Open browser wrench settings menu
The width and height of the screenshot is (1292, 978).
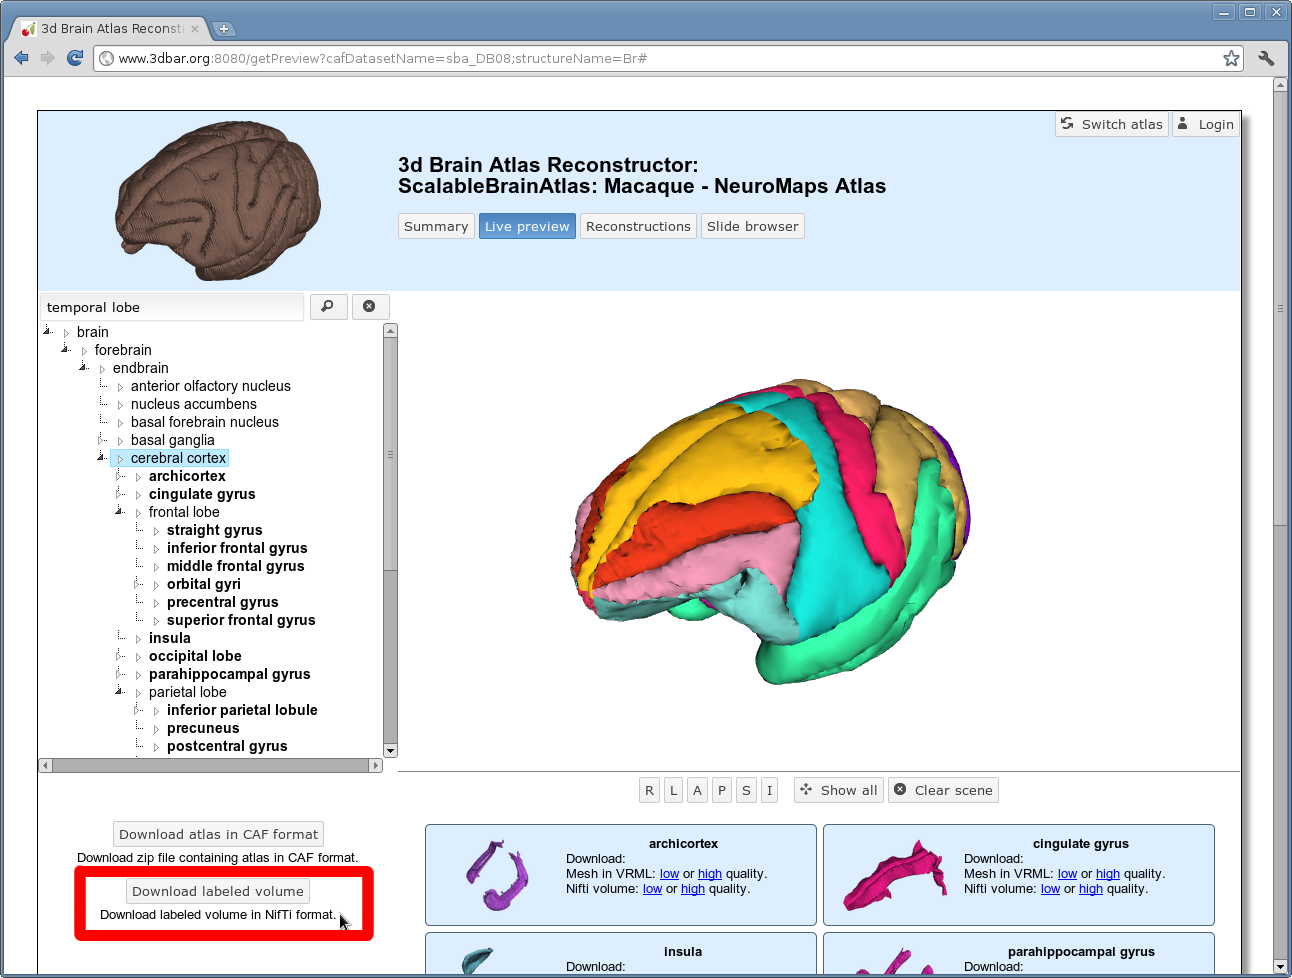1266,58
